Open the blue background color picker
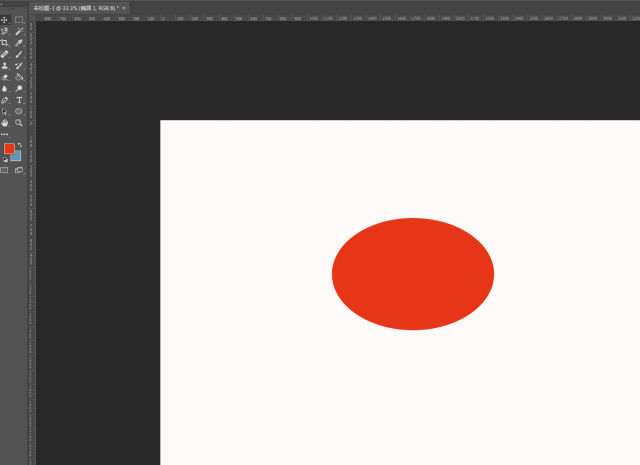 [18, 158]
